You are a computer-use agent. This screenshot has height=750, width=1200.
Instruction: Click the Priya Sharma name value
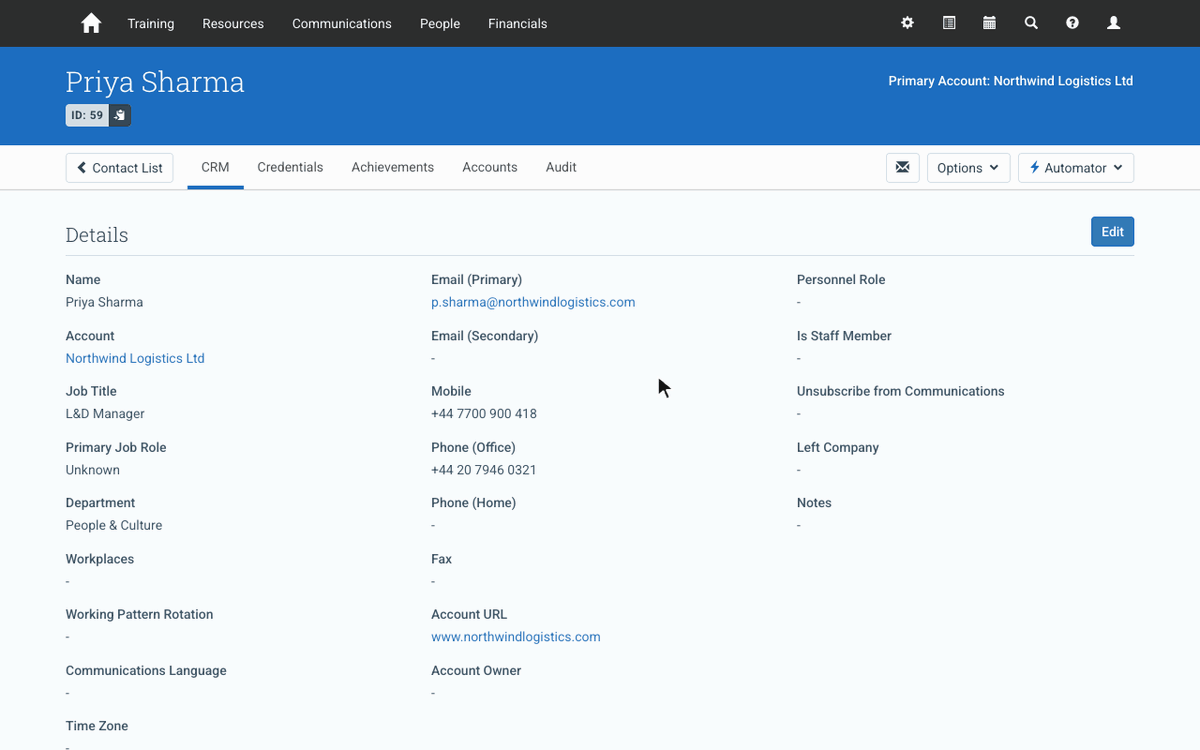[104, 302]
